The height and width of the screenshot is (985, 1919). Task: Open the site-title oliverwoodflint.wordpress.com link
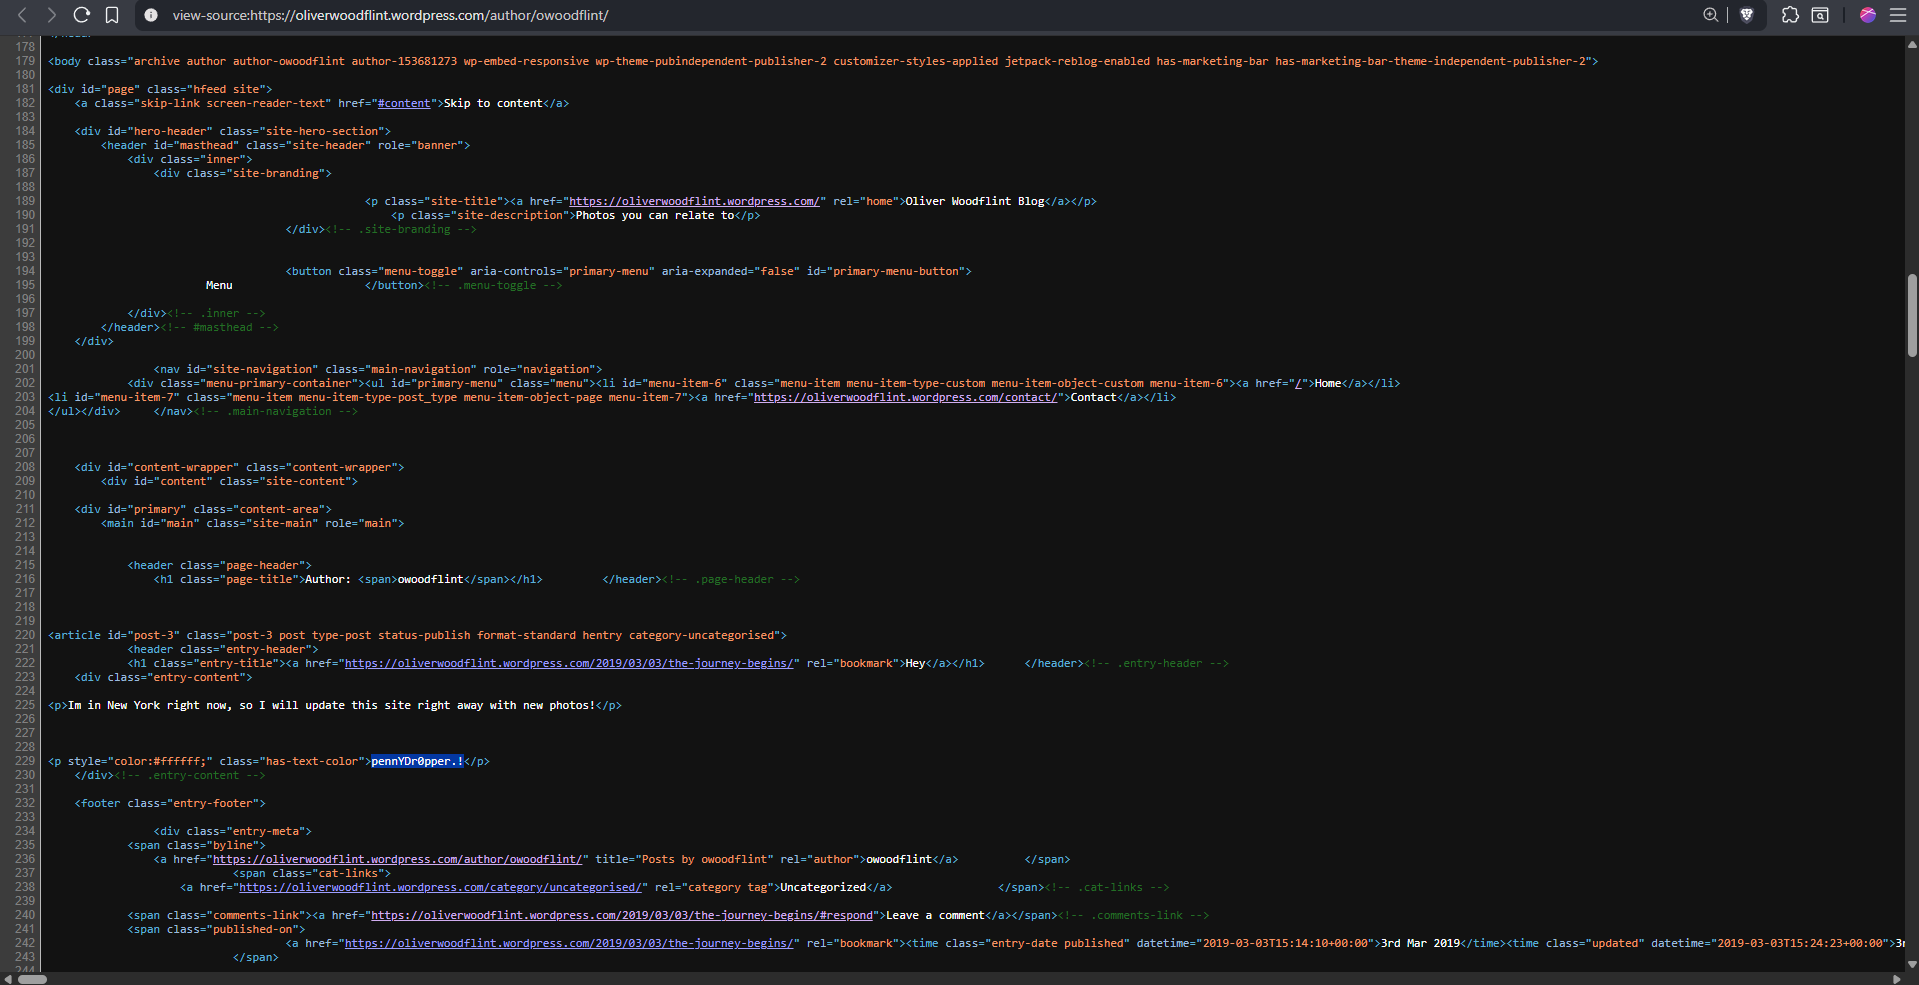tap(695, 202)
